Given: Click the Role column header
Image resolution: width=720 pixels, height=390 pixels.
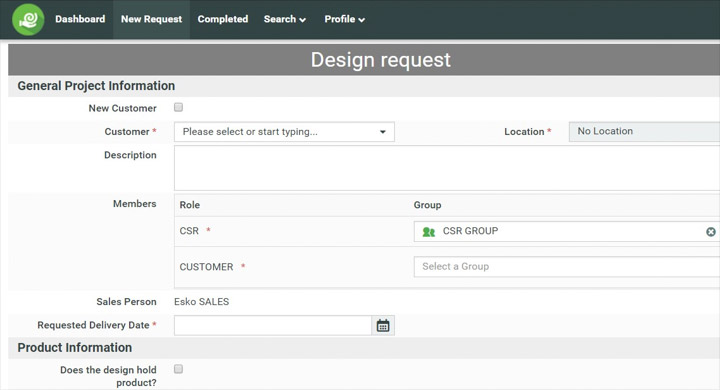Looking at the screenshot, I should [x=190, y=205].
